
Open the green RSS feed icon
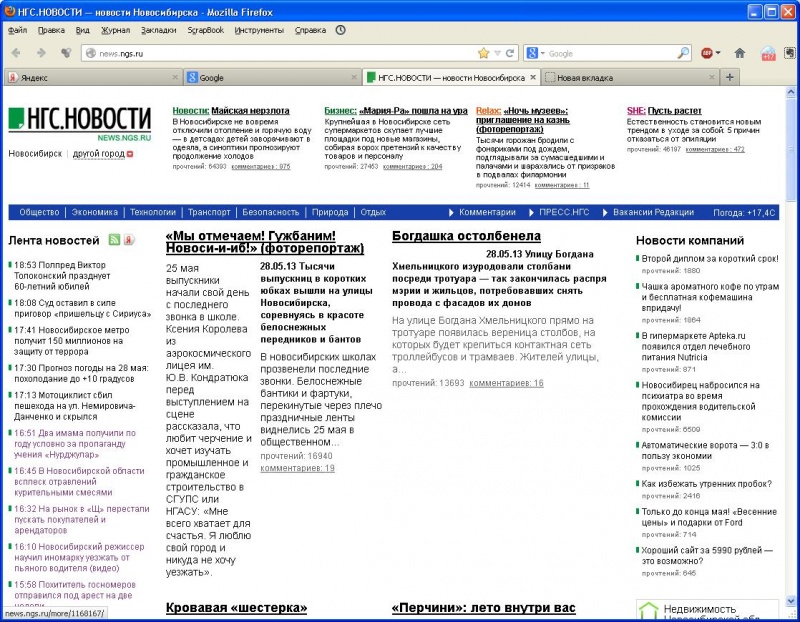pyautogui.click(x=114, y=240)
